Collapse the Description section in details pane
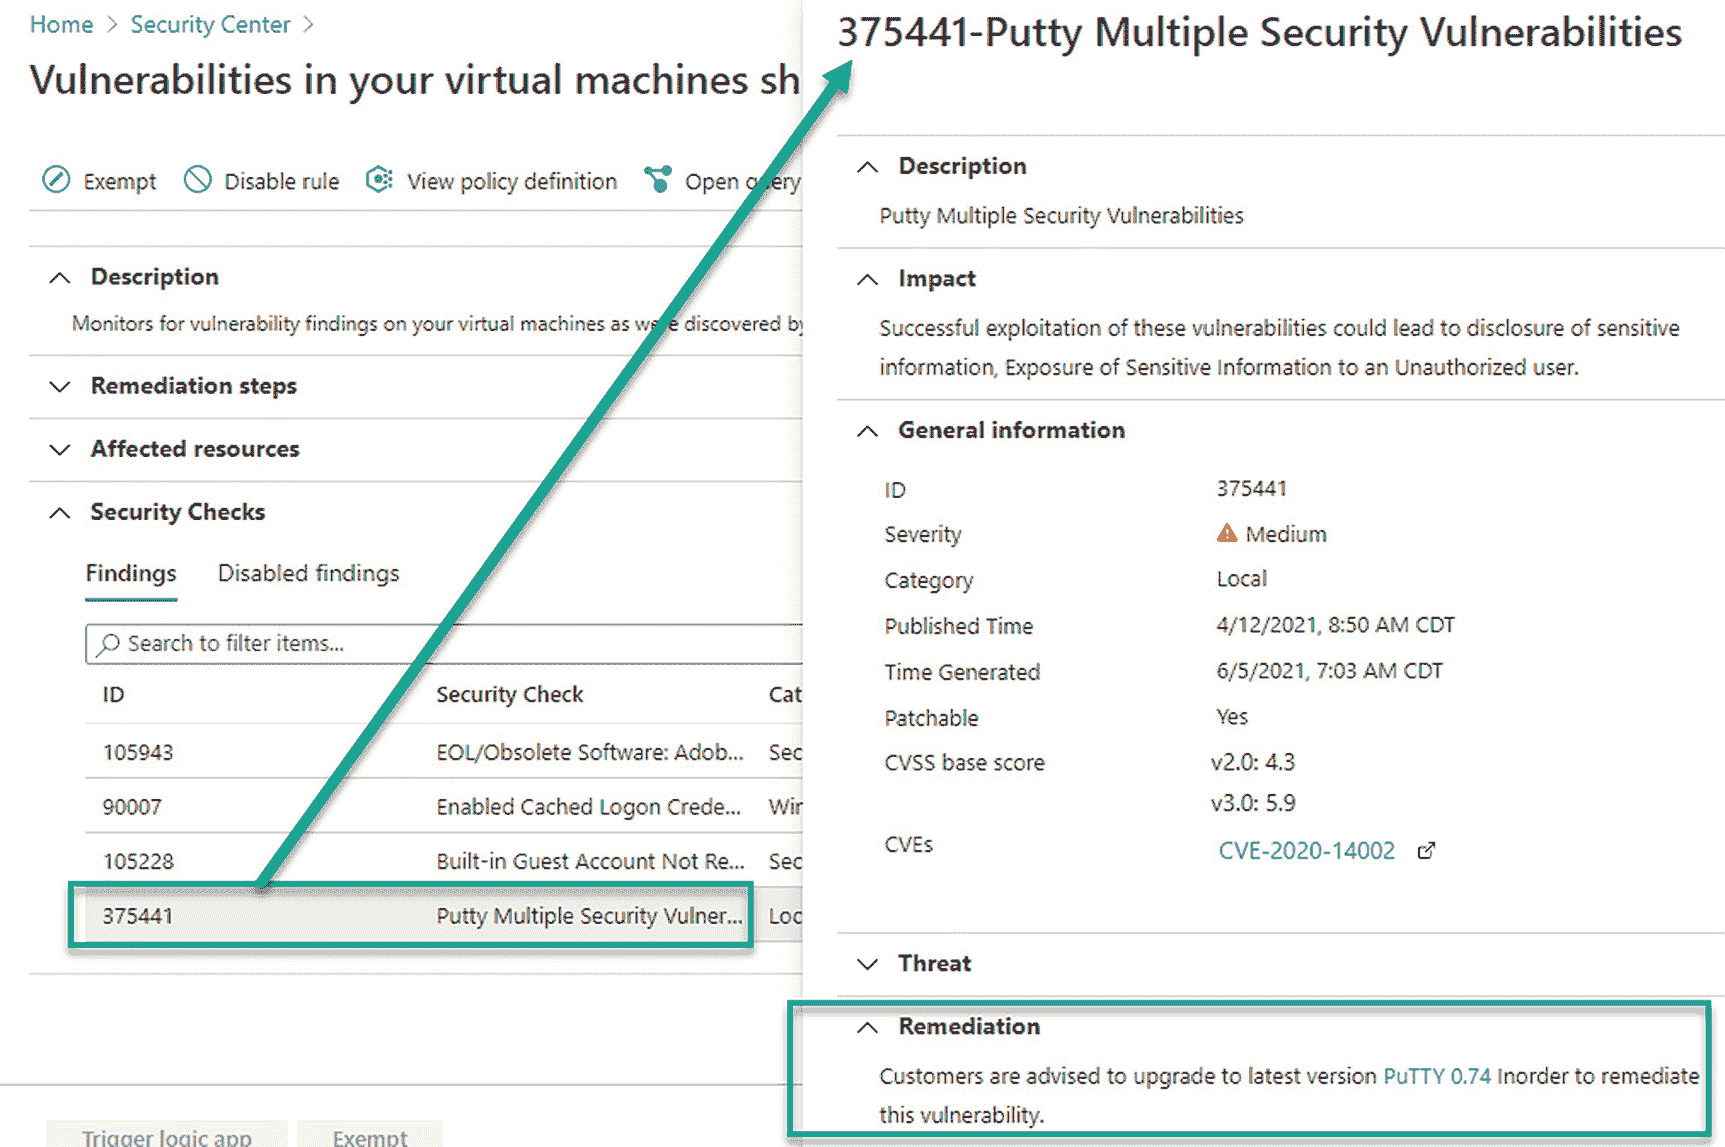 (867, 166)
